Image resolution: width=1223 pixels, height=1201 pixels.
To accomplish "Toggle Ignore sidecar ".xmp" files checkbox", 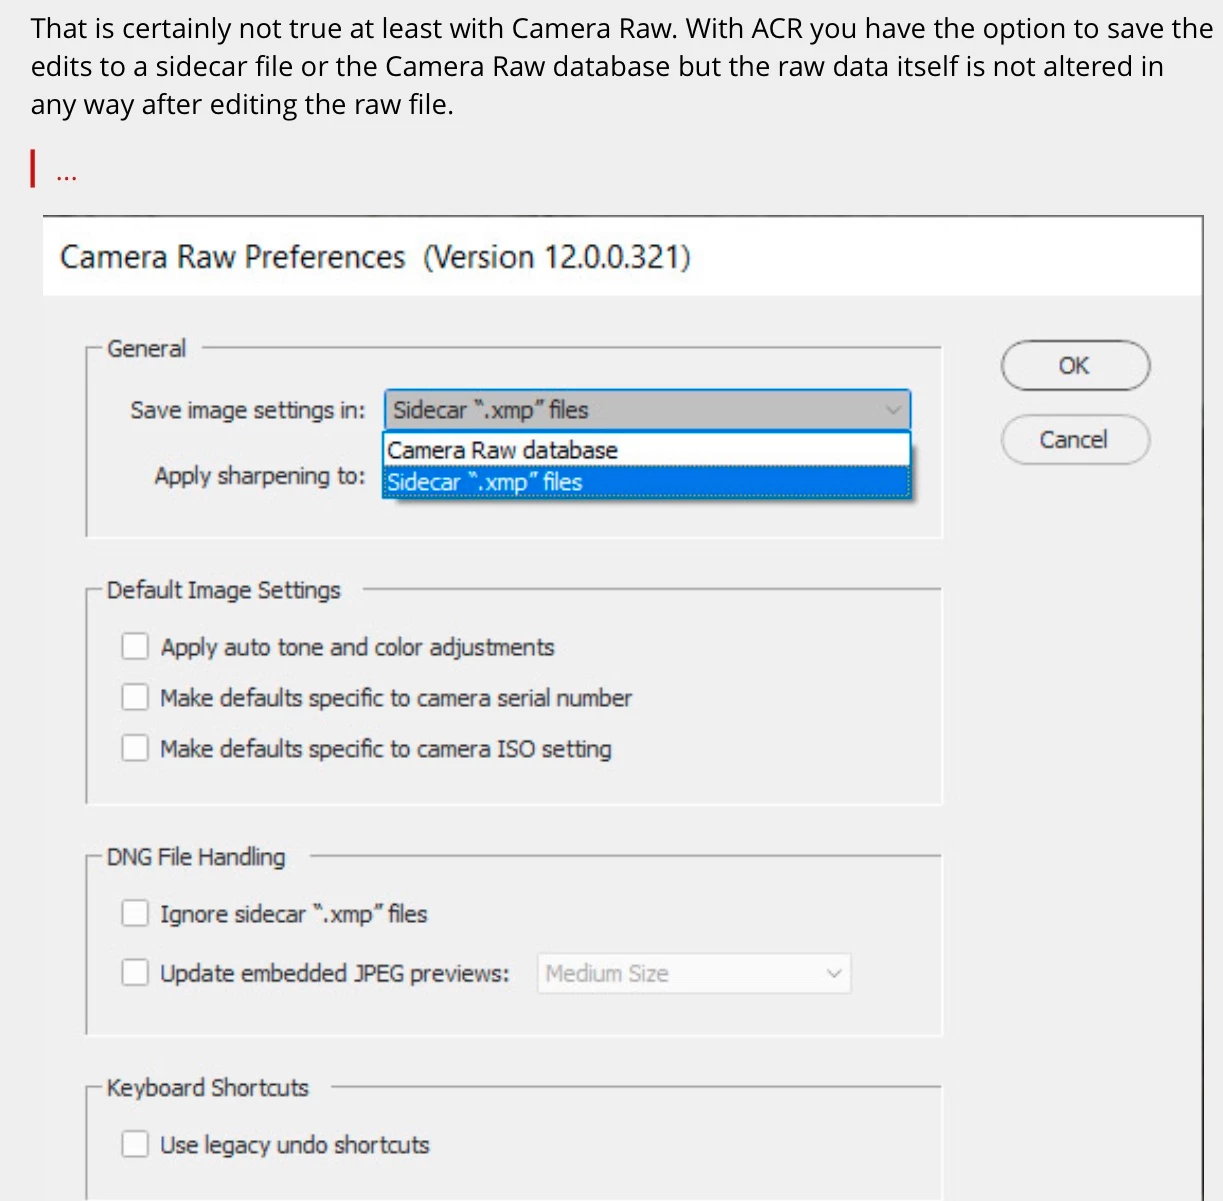I will click(x=135, y=913).
